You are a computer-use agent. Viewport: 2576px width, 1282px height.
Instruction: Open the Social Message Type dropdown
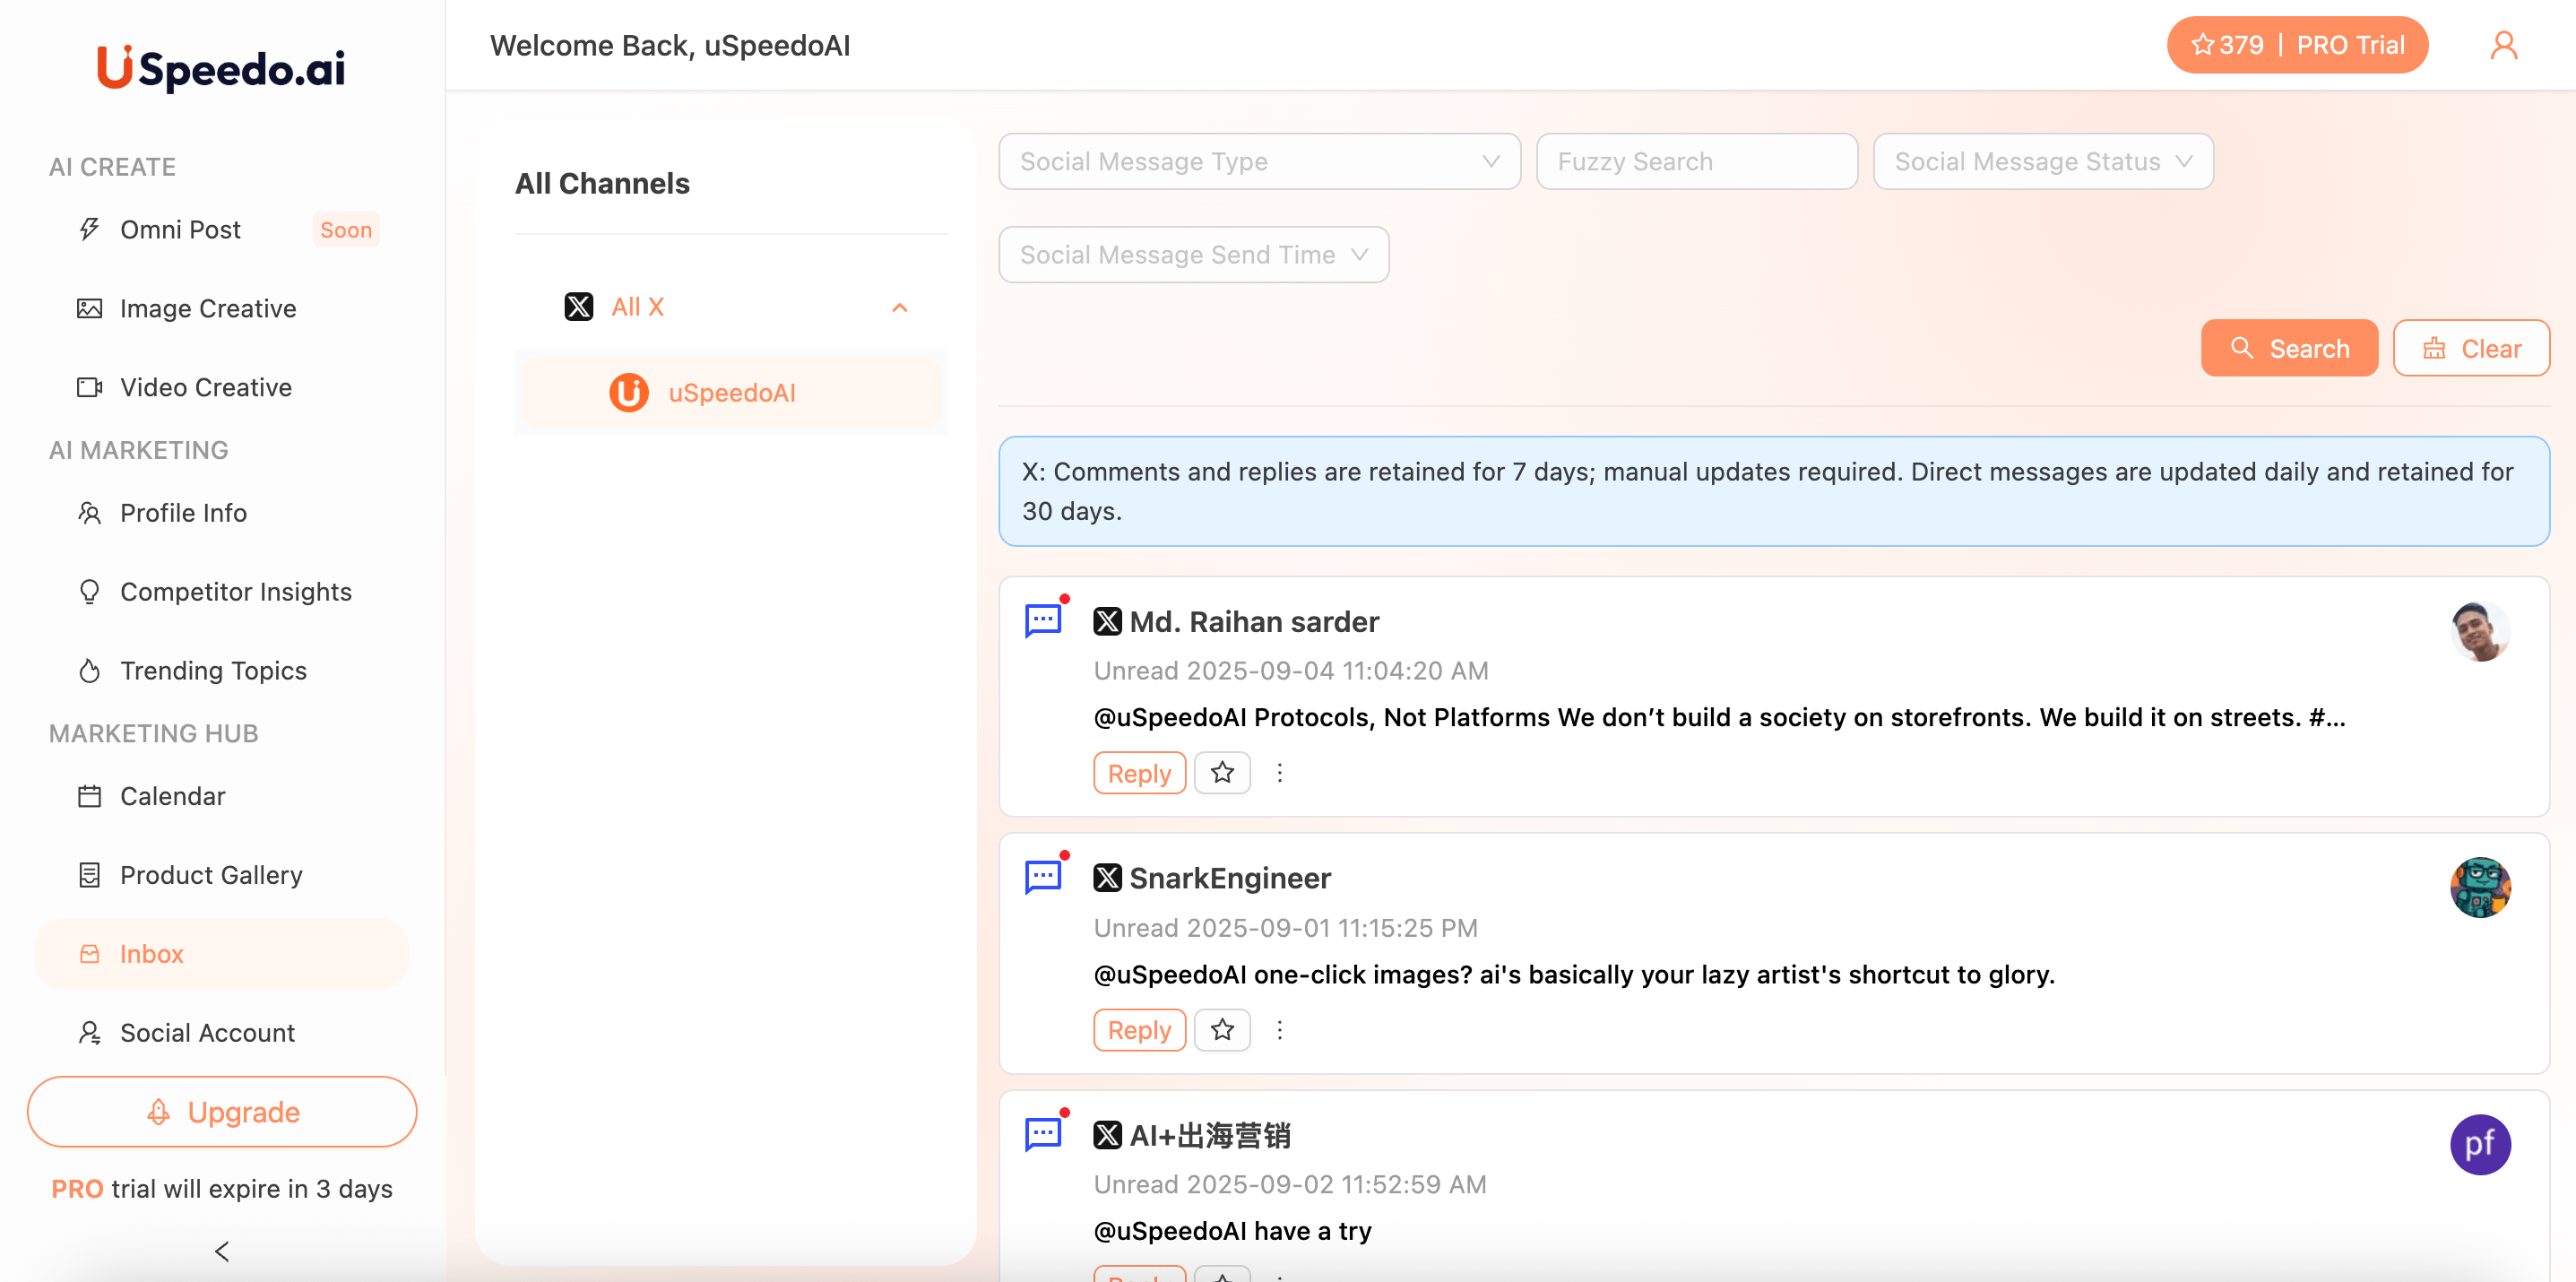(1258, 161)
